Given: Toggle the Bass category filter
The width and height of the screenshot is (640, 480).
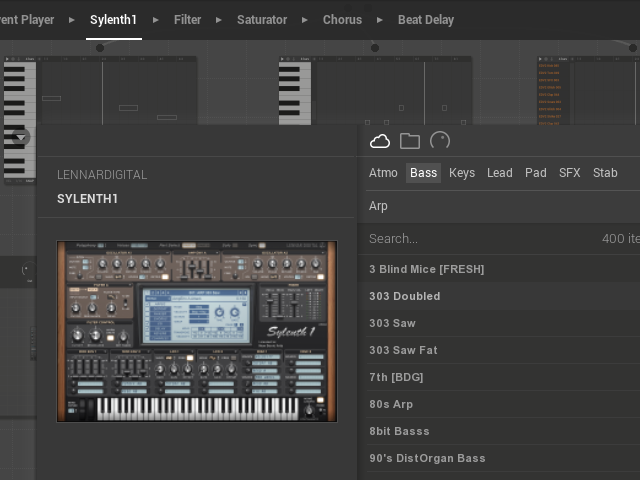Looking at the screenshot, I should 423,173.
